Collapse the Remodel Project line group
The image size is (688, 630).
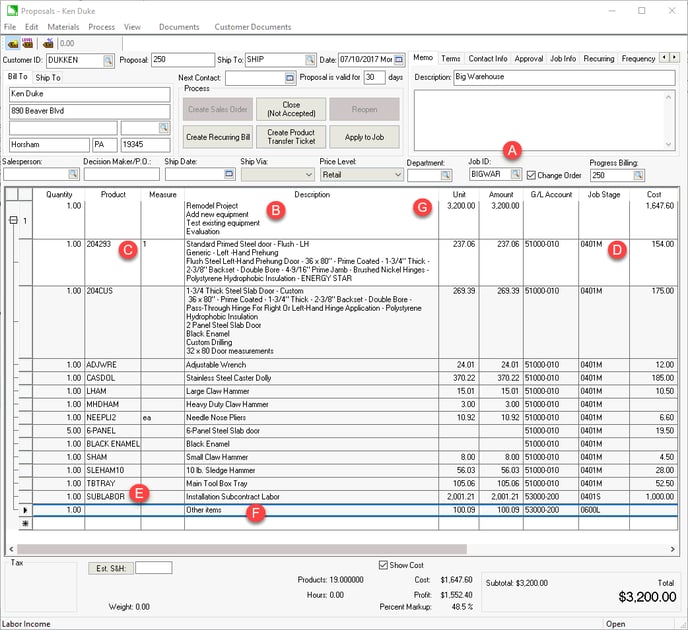[x=14, y=220]
